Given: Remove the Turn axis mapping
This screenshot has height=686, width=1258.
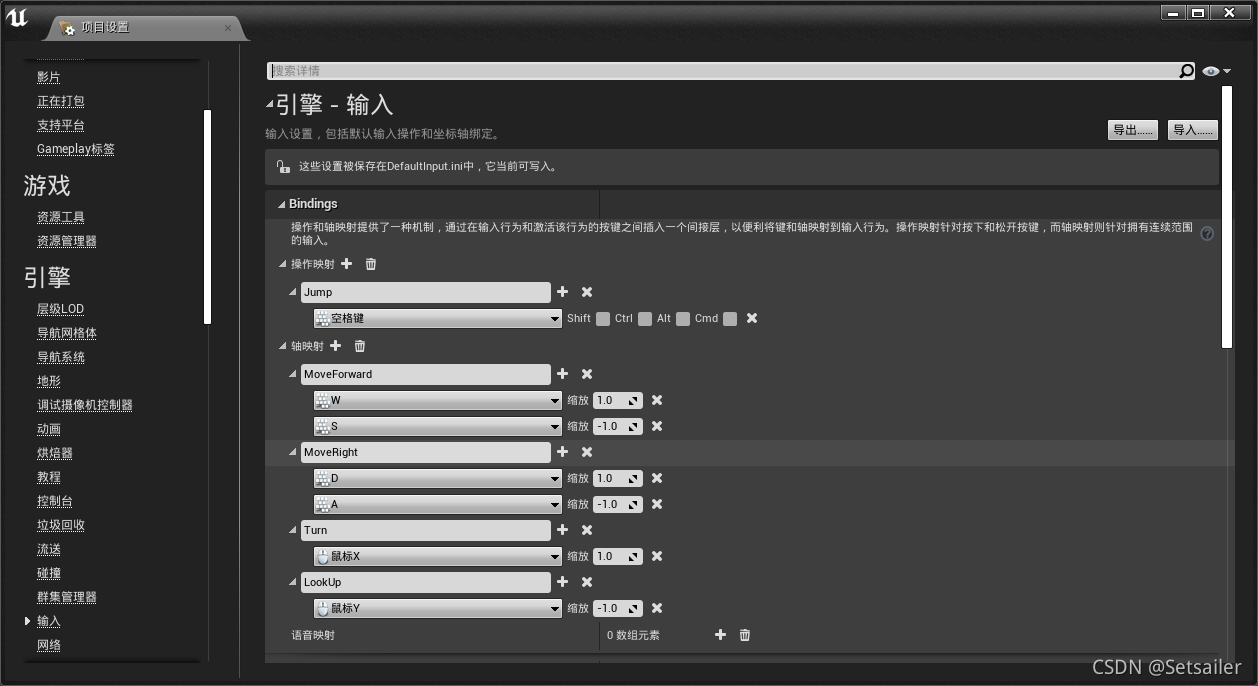Looking at the screenshot, I should click(587, 530).
